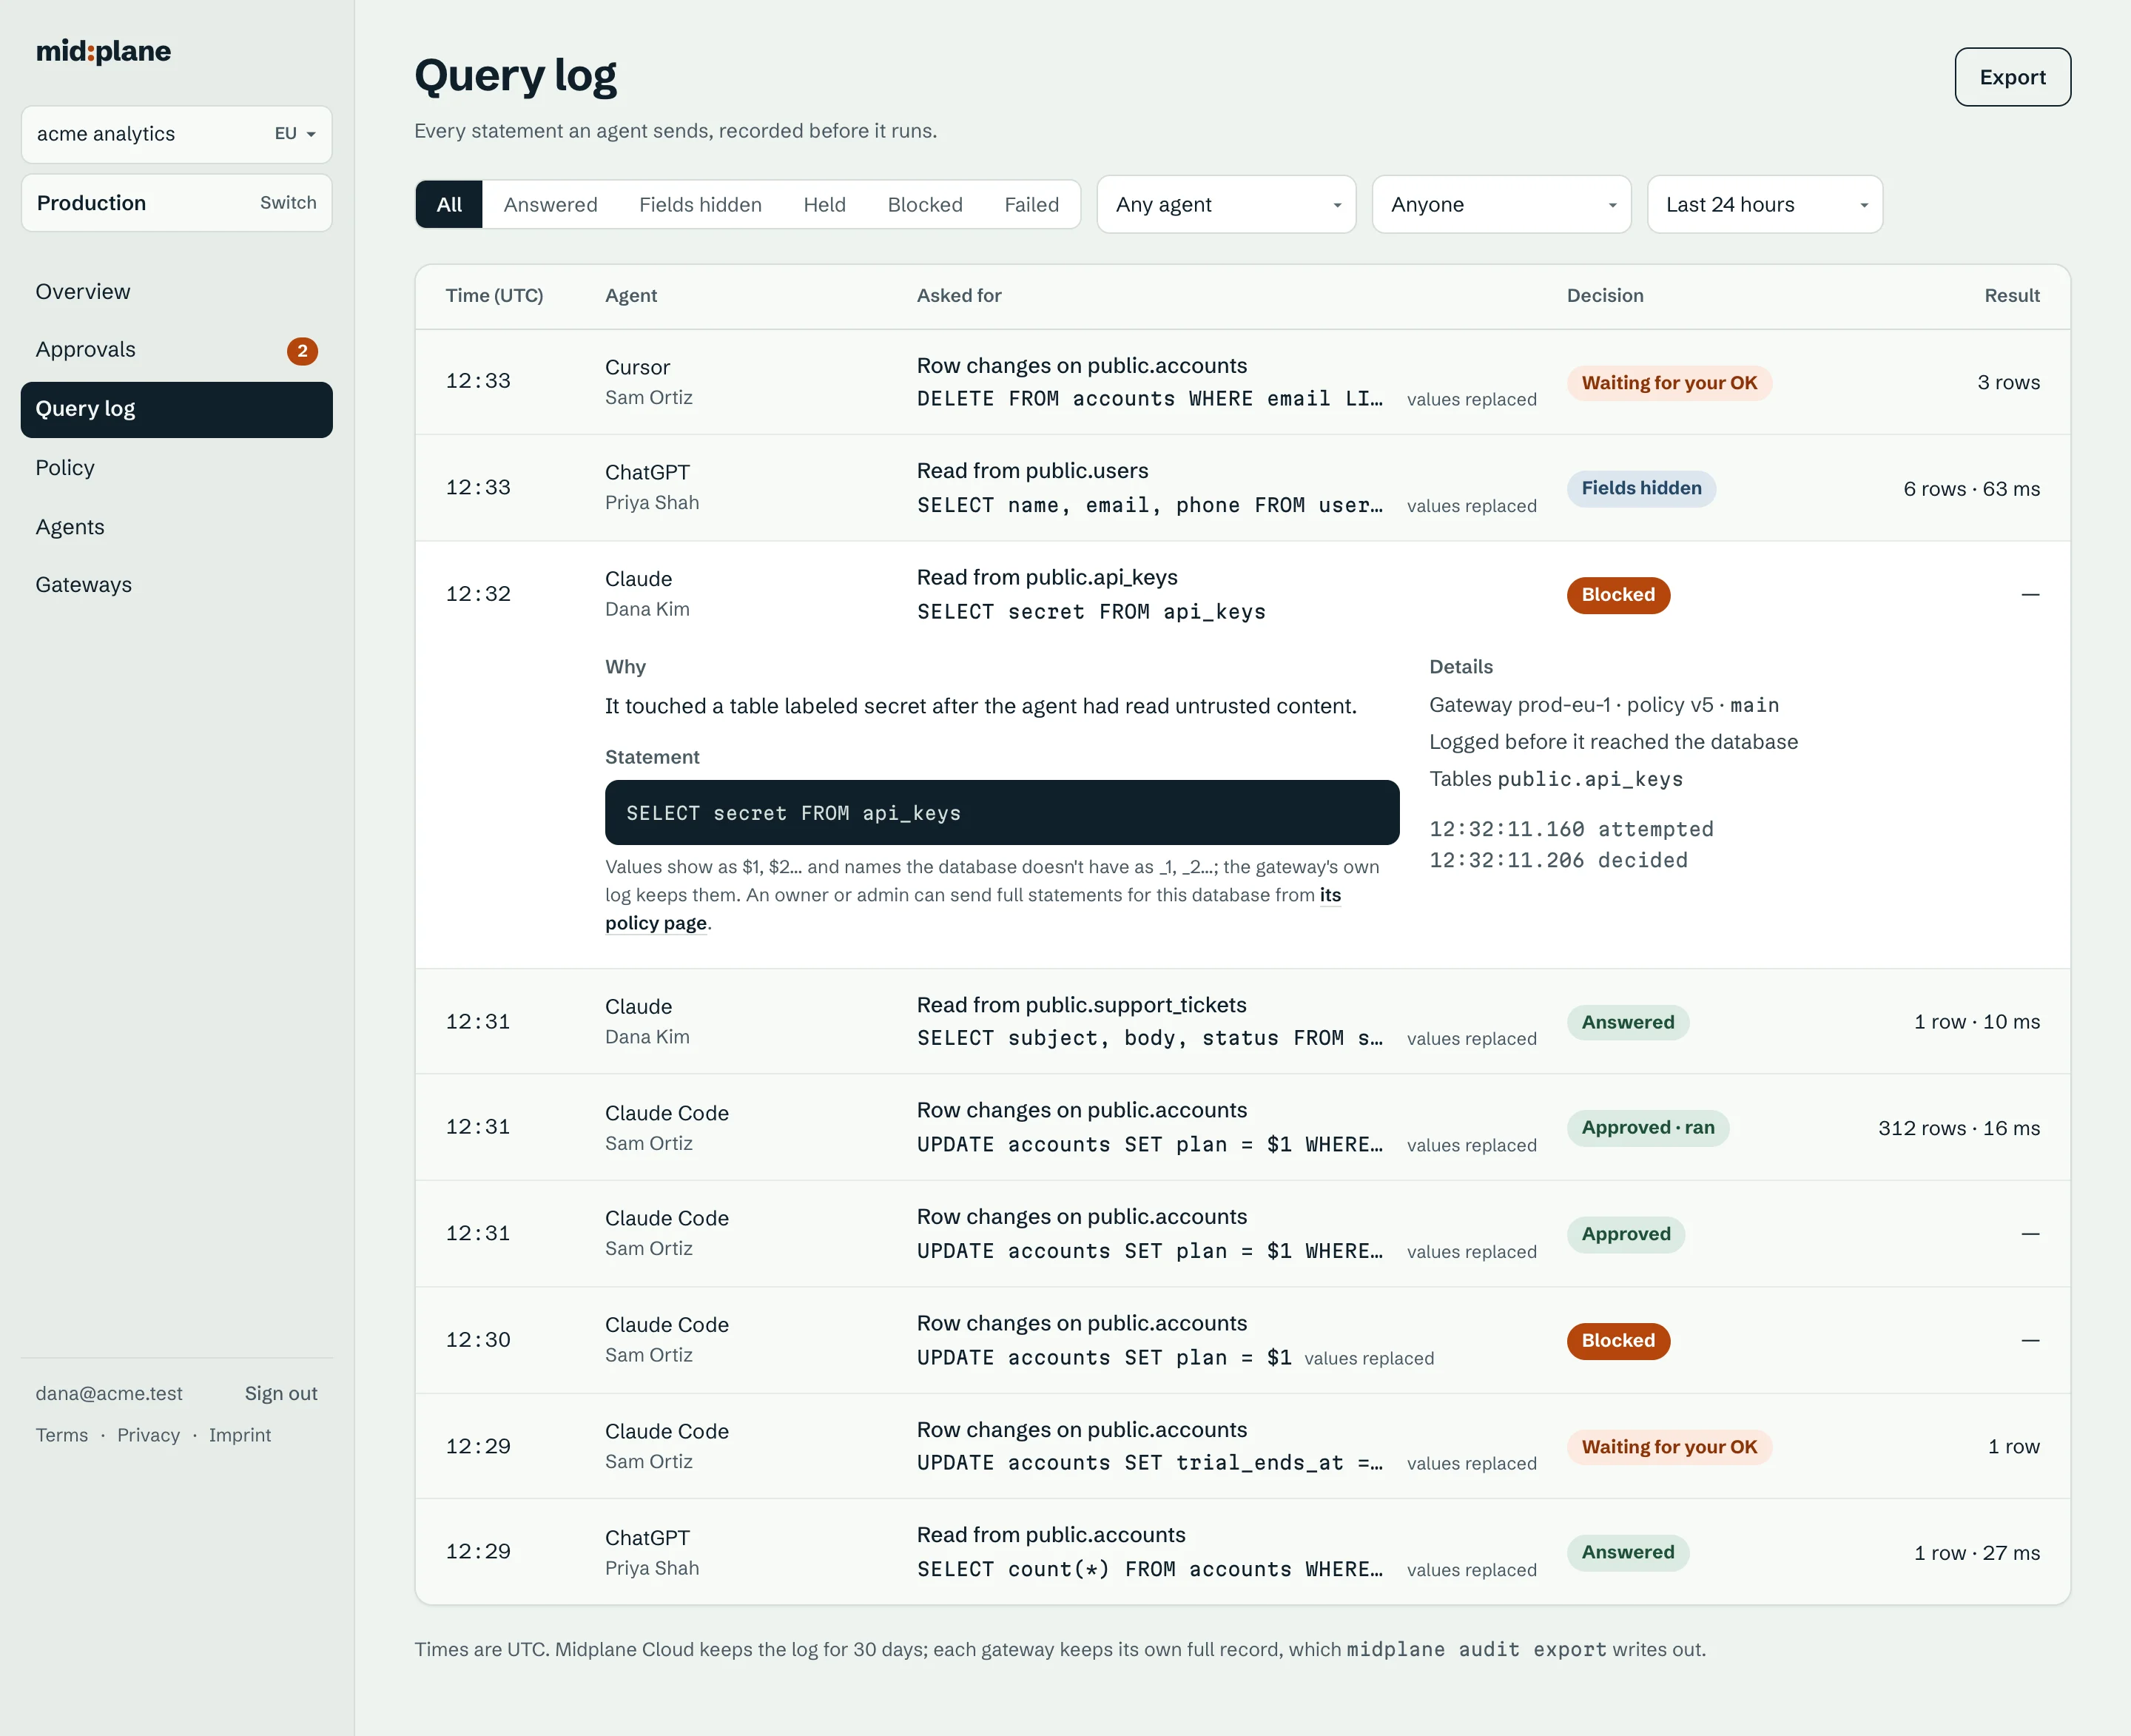Show only Held queries tab

824,205
